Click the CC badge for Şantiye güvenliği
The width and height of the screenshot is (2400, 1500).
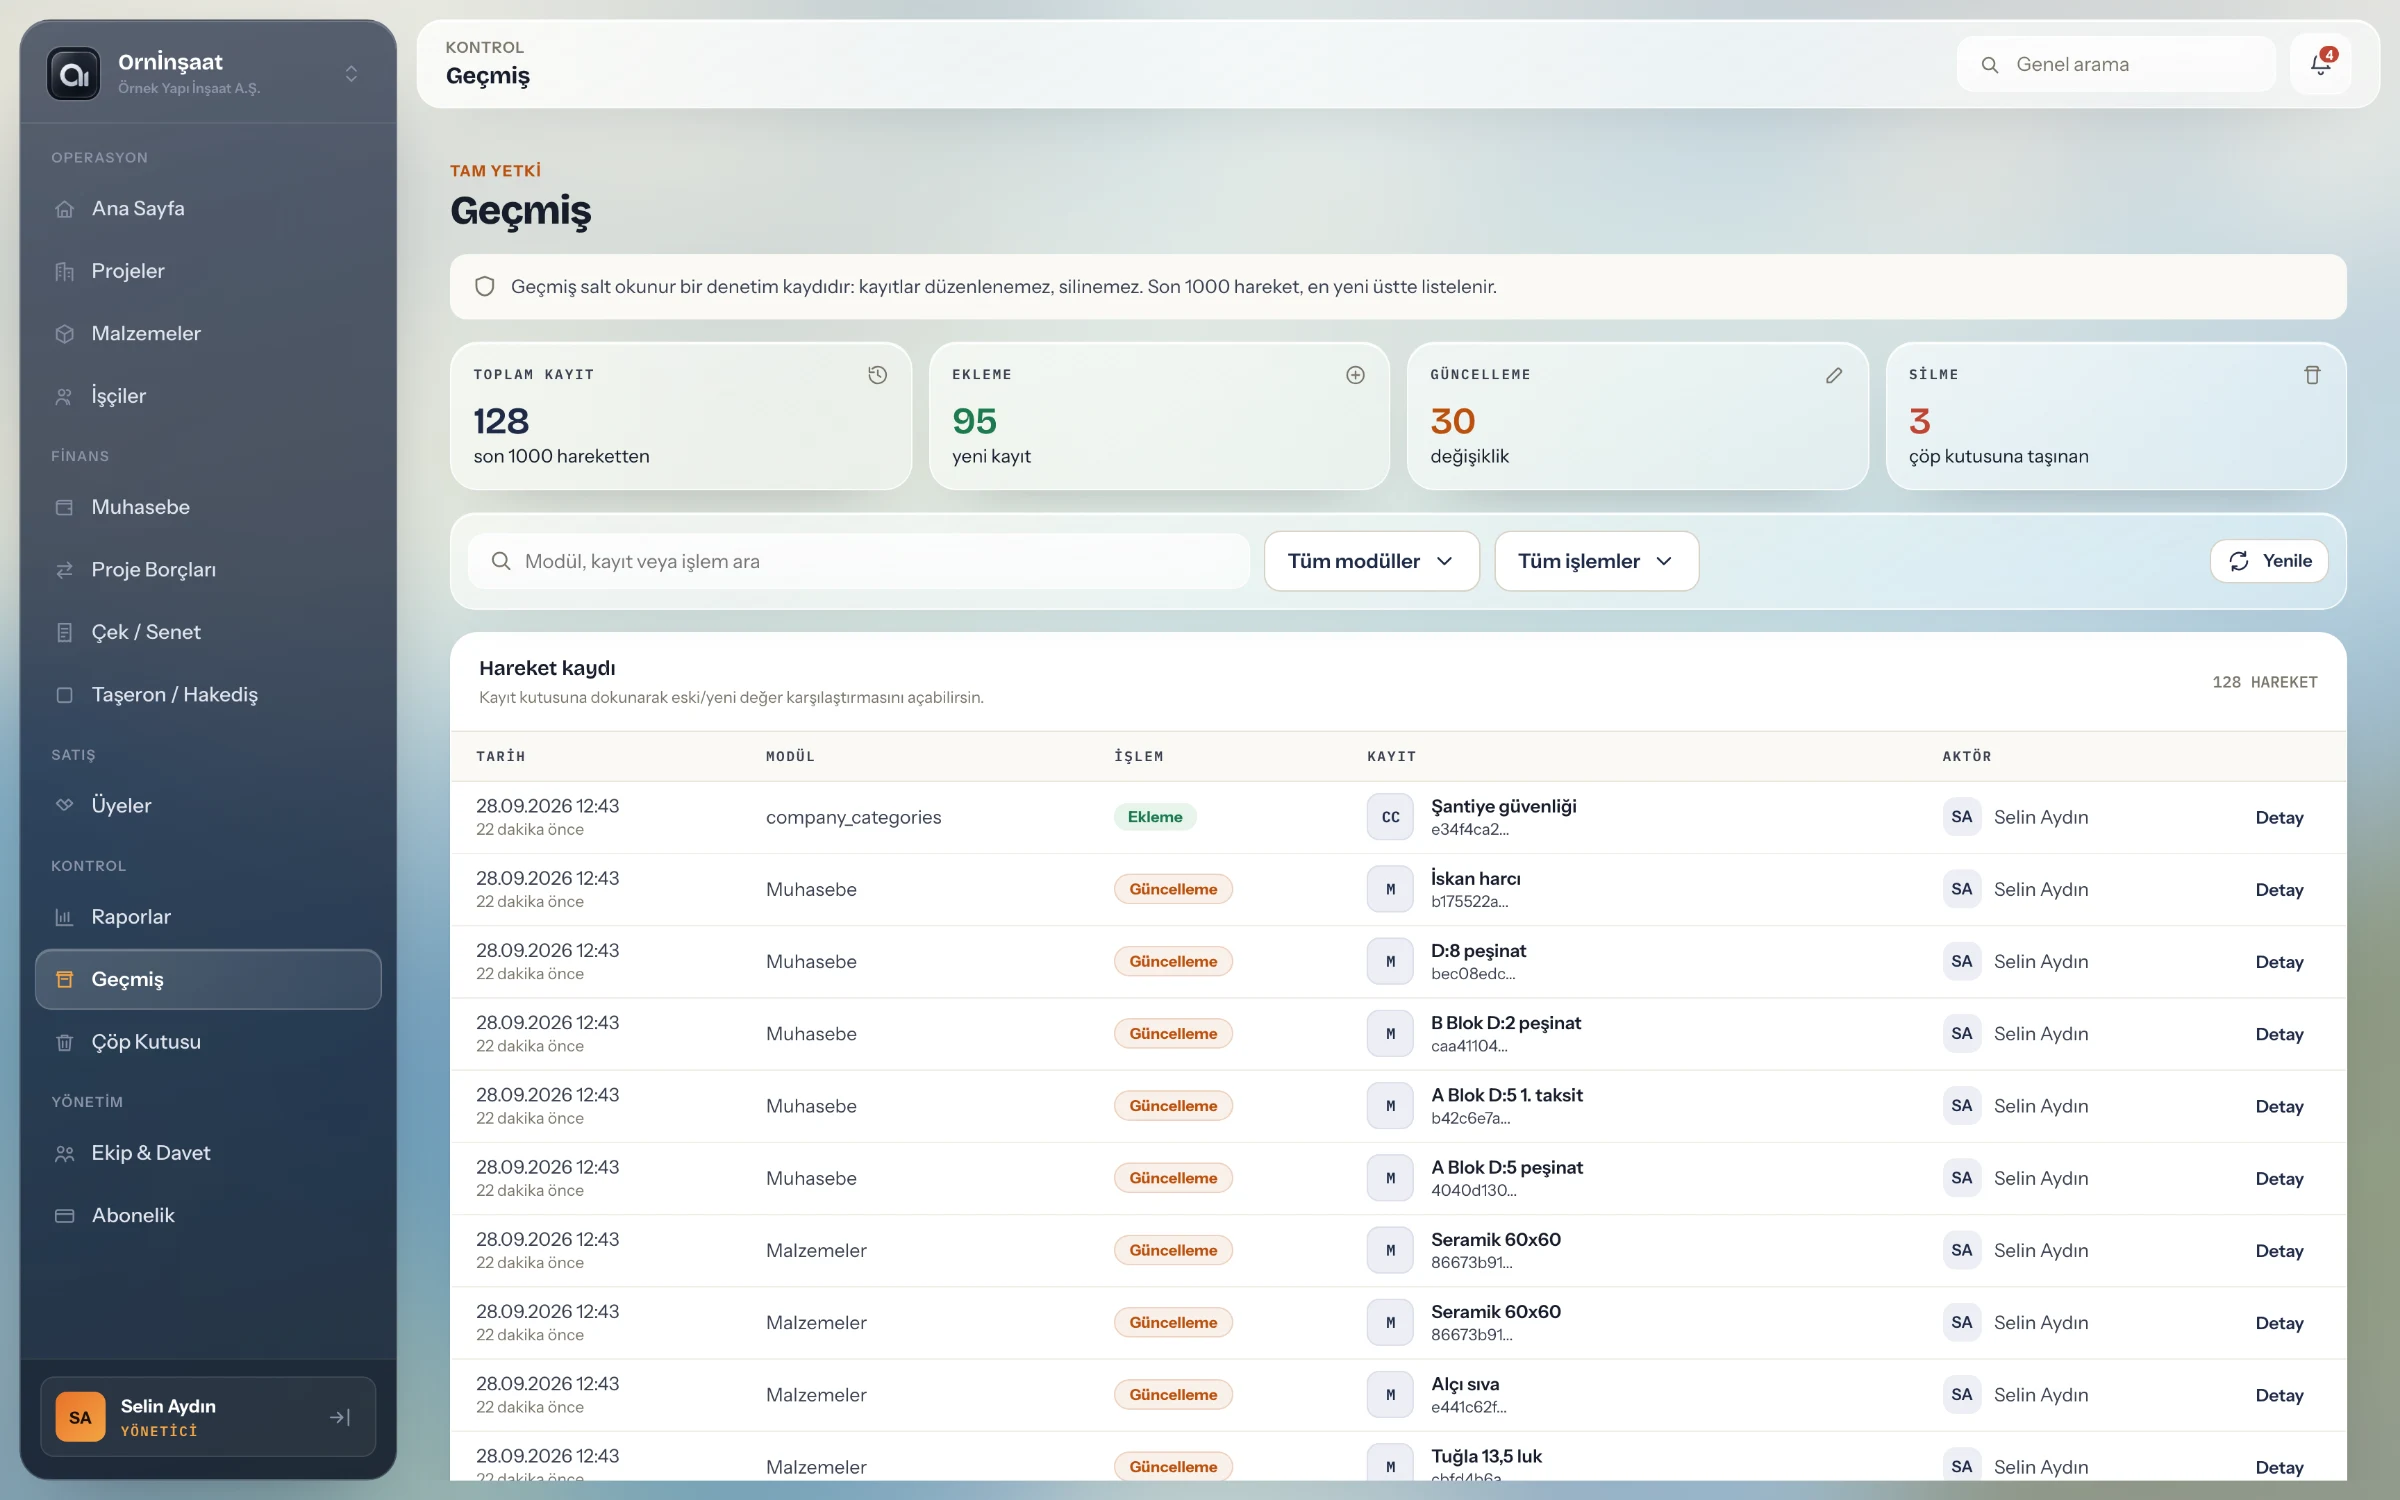1390,817
